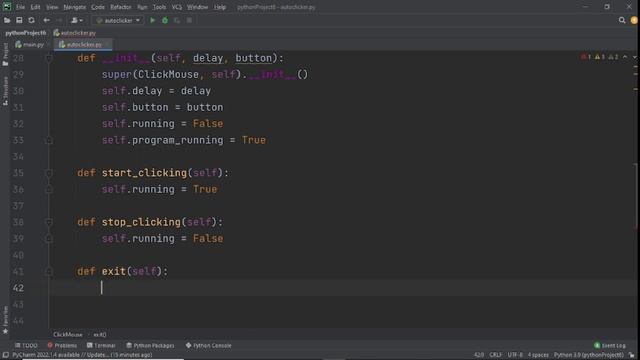The height and width of the screenshot is (360, 640).
Task: Click the PyCharm logo icon
Action: [7, 7]
